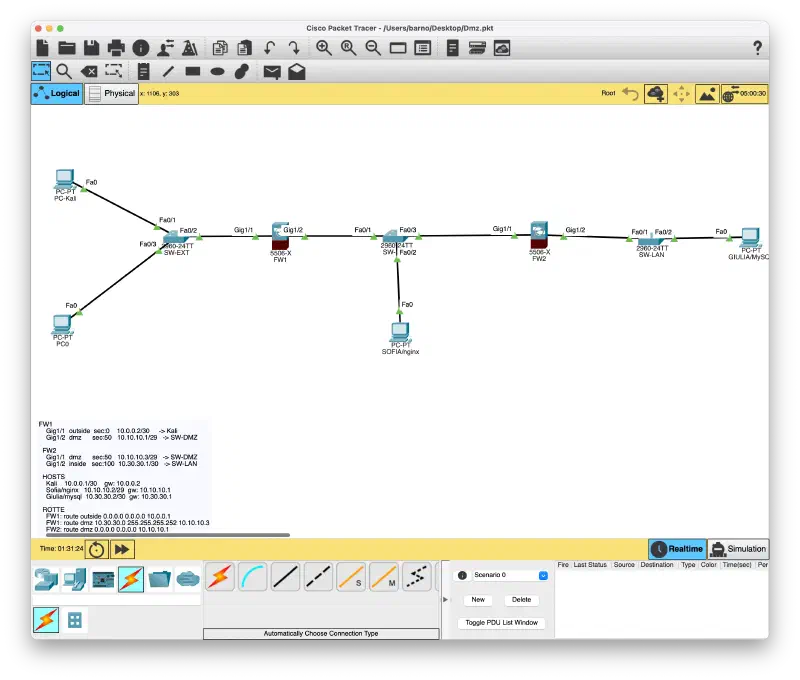Paste with the clipboard icon
800x680 pixels.
pos(245,48)
